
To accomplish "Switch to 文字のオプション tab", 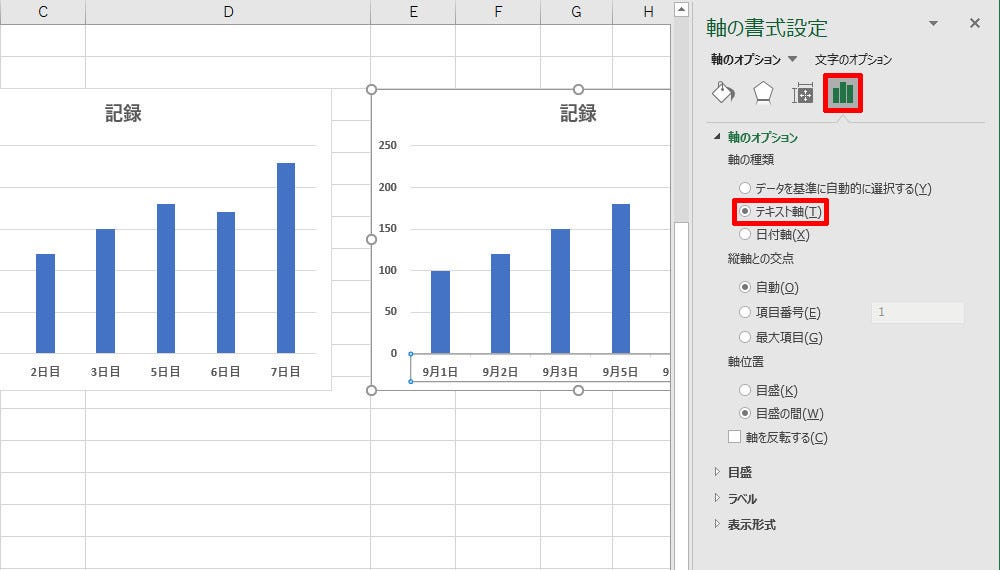I will click(x=853, y=59).
